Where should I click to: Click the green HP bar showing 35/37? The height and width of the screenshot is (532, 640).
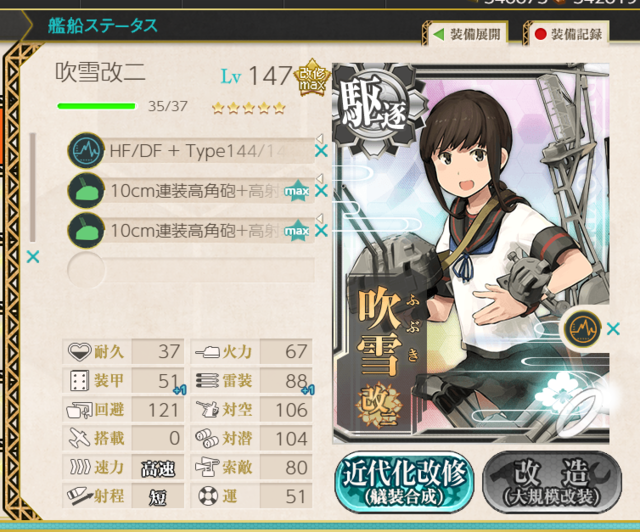coord(97,107)
